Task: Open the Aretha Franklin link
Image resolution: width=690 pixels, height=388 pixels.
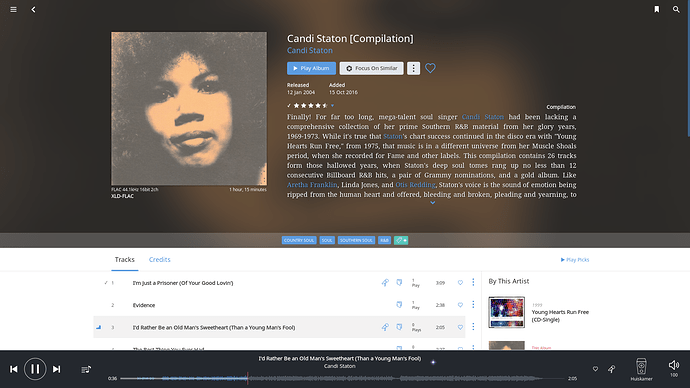Action: [x=312, y=185]
